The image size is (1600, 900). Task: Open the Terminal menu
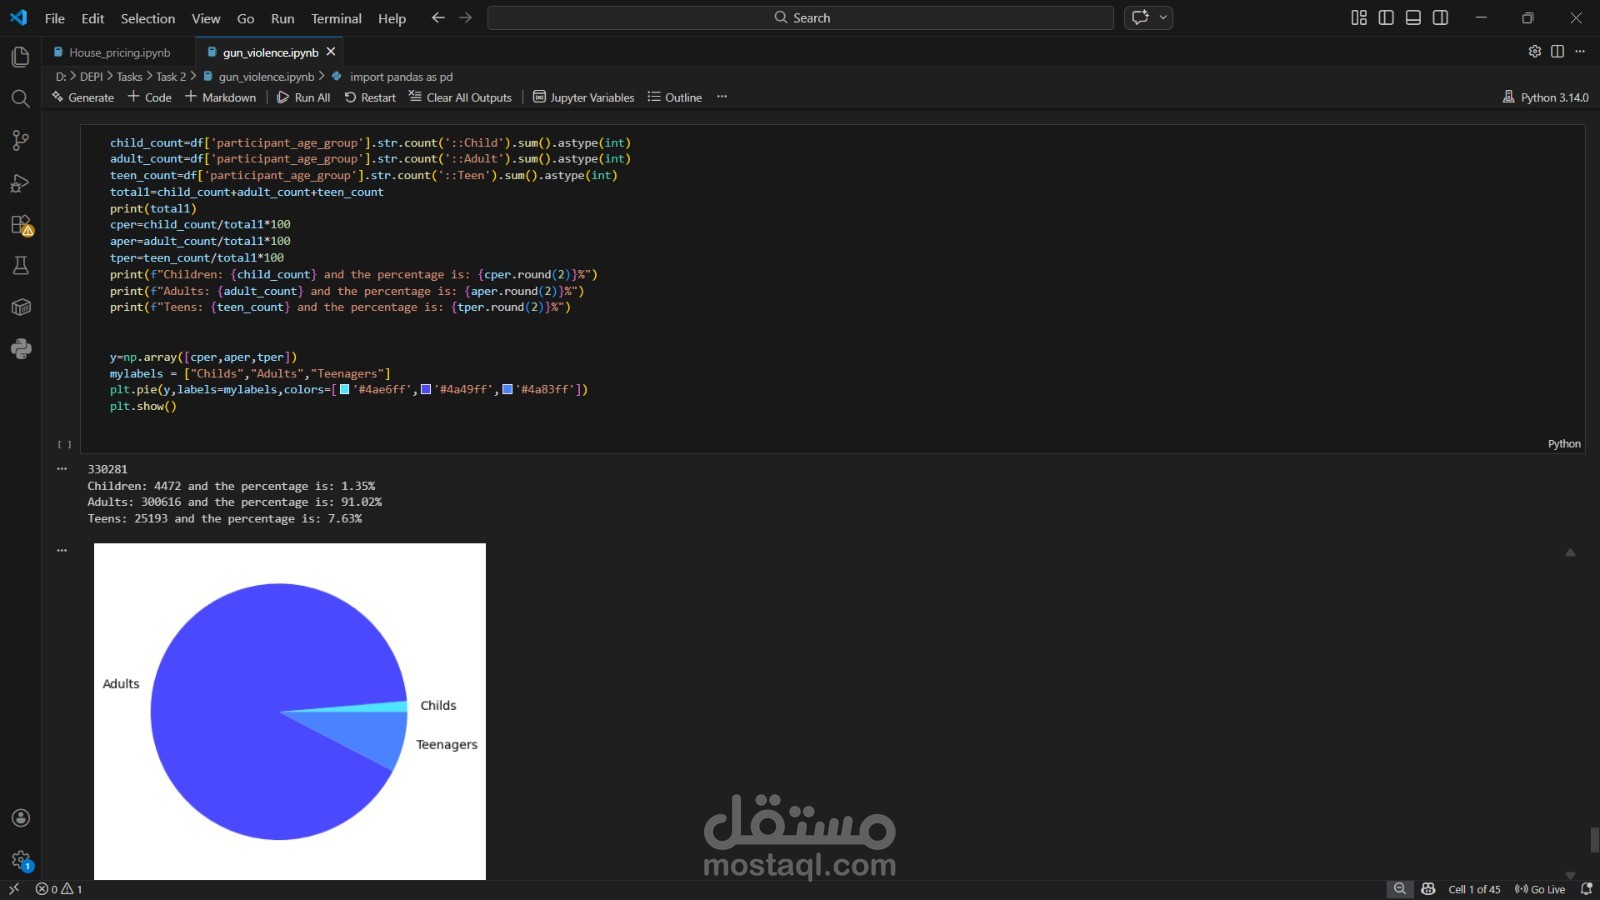336,18
